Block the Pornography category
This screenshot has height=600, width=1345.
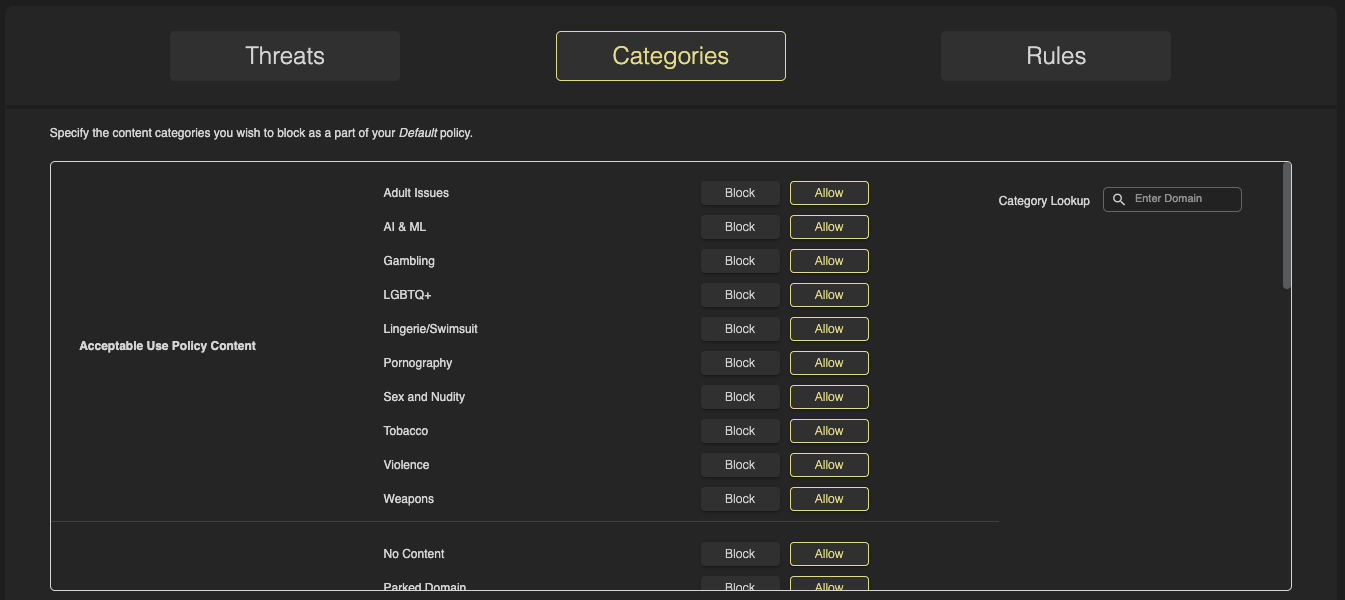coord(739,363)
